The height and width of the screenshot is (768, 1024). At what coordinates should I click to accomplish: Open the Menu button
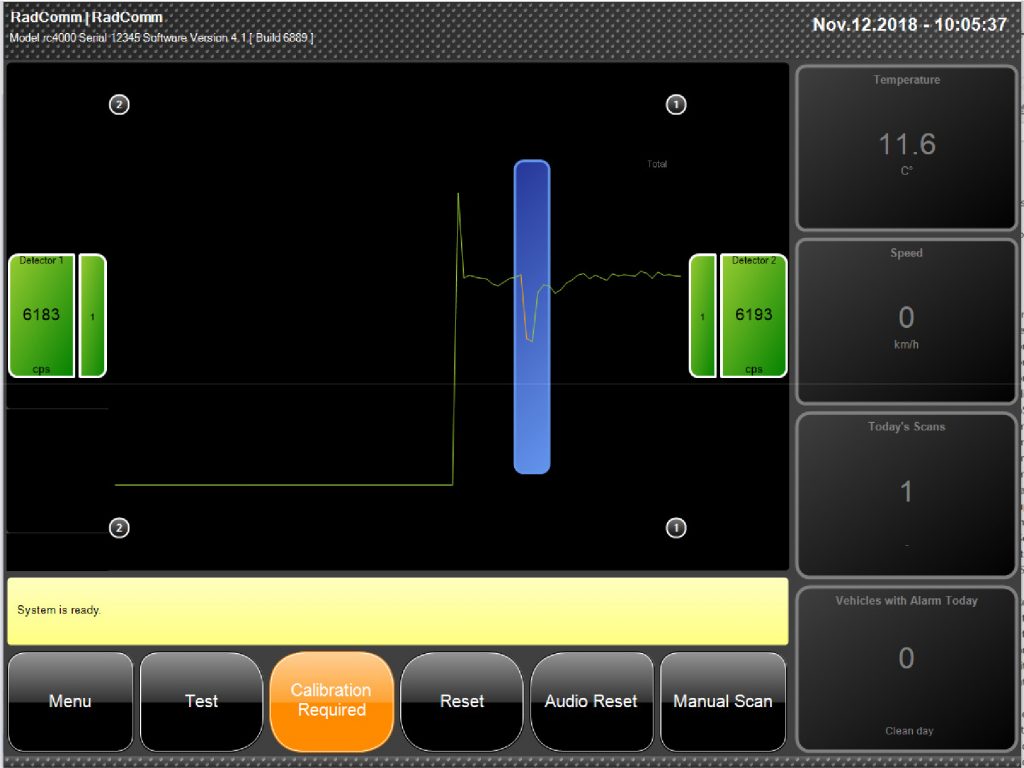tap(70, 701)
